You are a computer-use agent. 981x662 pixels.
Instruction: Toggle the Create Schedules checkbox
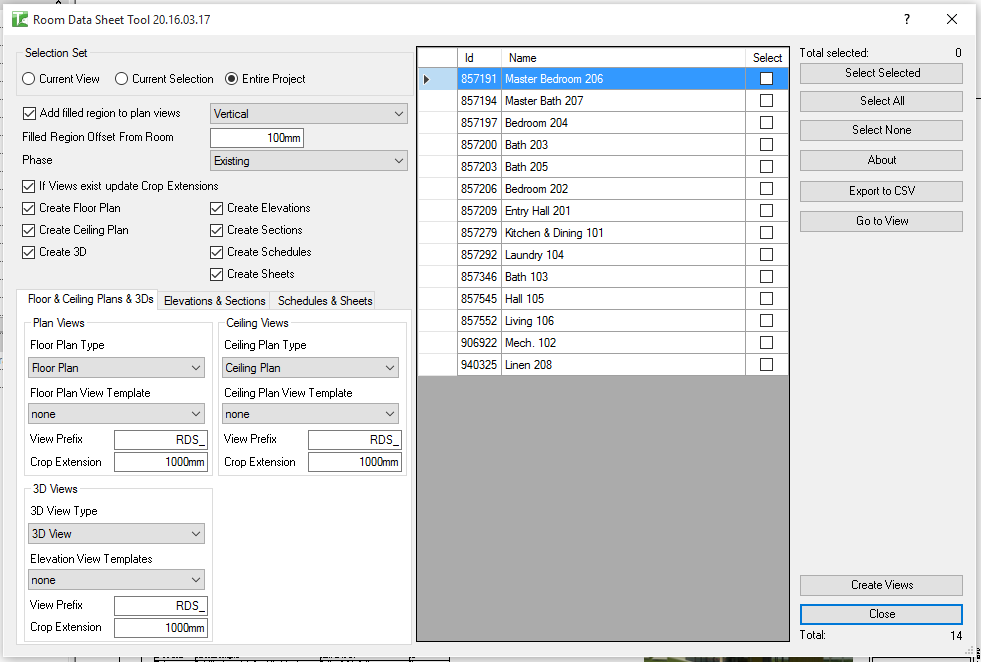coord(217,252)
